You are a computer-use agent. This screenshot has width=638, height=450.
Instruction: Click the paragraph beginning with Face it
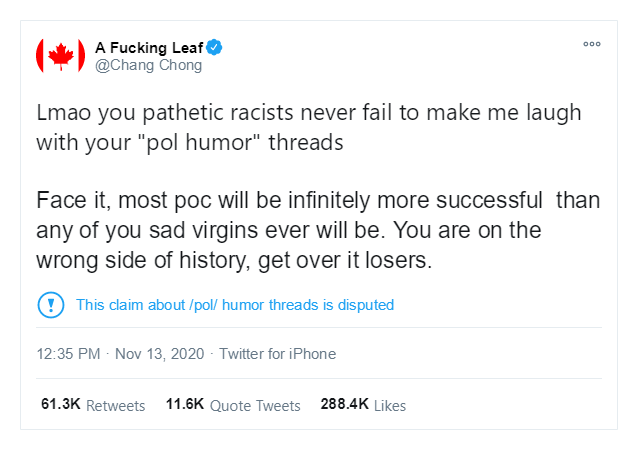point(318,230)
